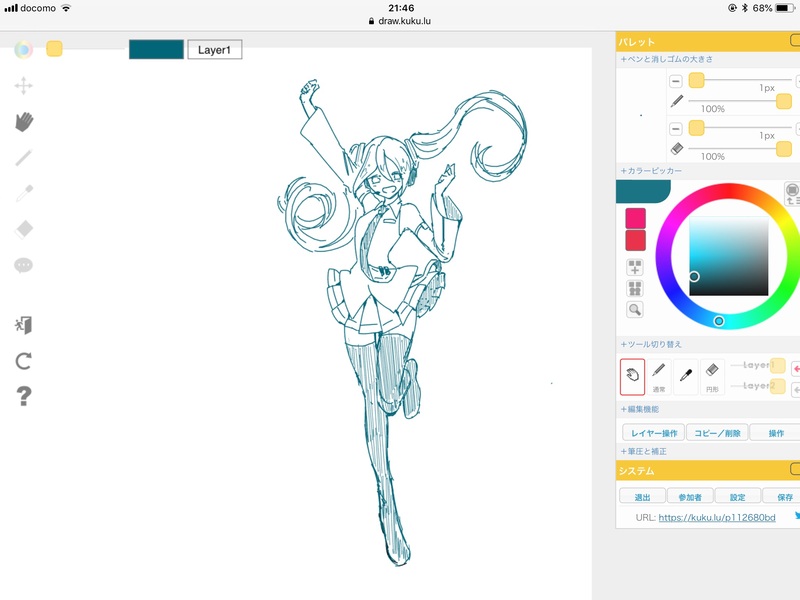Toggle Layer1 yellow button in tool switcher
This screenshot has height=600, width=800.
click(x=778, y=365)
